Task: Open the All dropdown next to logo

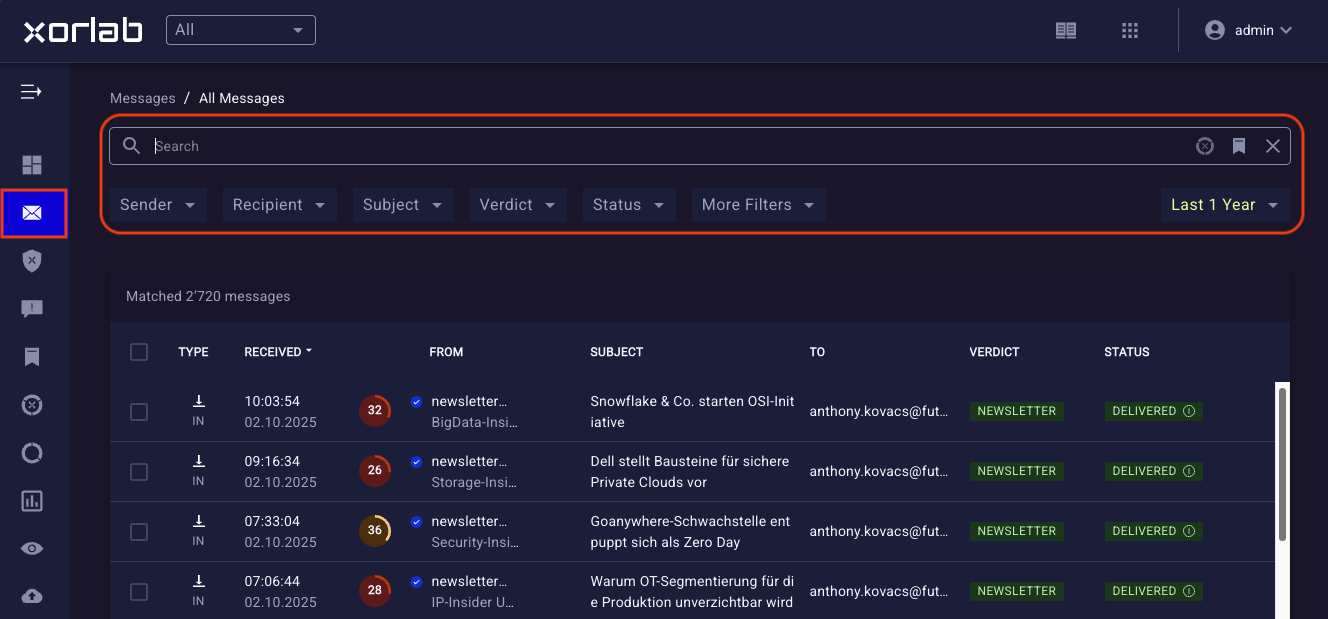Action: (x=241, y=30)
